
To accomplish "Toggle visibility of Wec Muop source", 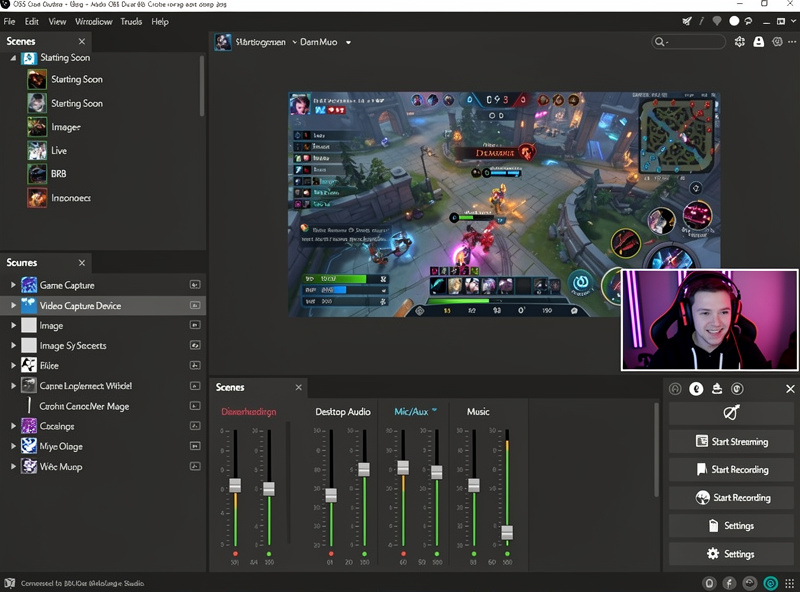I will [x=195, y=466].
